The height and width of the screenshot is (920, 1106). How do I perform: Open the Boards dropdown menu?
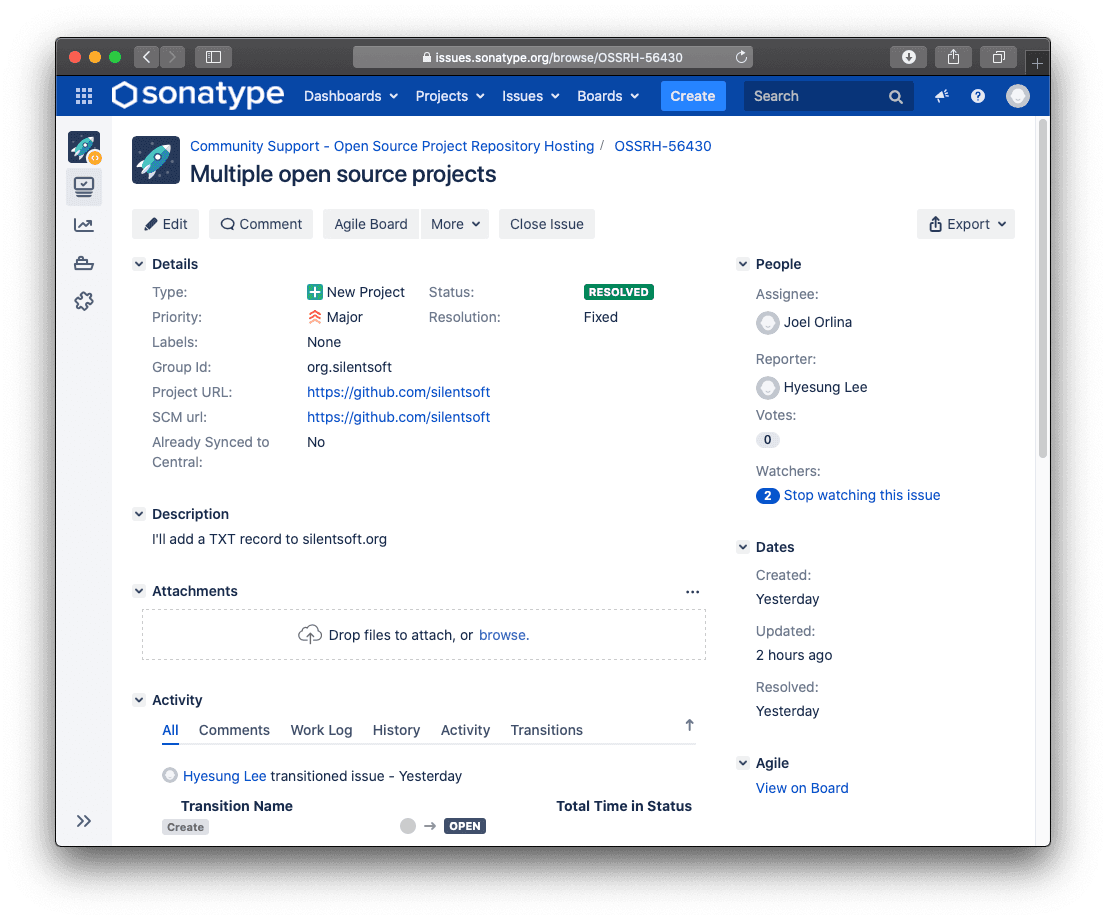pos(608,96)
